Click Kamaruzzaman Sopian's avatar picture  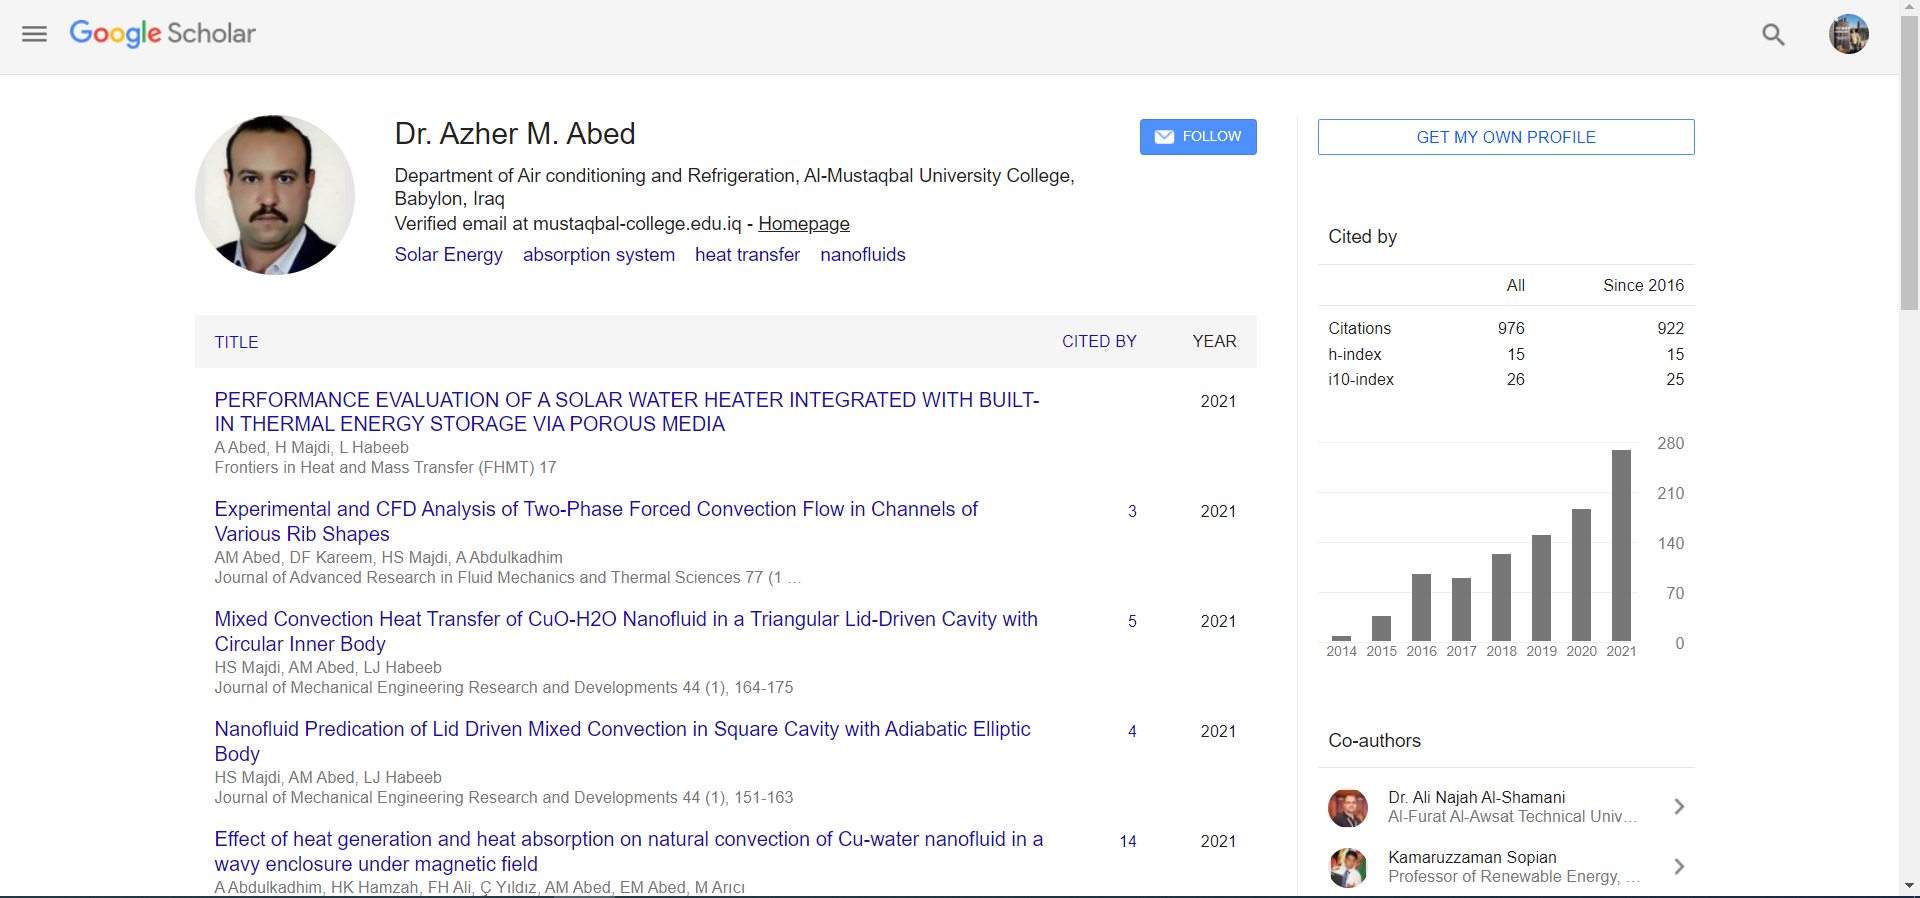pyautogui.click(x=1347, y=867)
